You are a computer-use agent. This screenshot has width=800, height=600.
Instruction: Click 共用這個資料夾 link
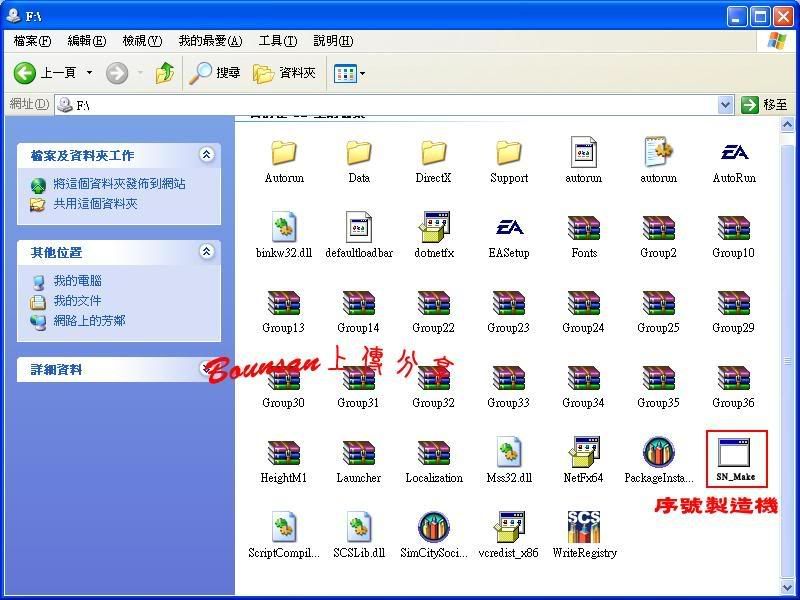[x=95, y=204]
